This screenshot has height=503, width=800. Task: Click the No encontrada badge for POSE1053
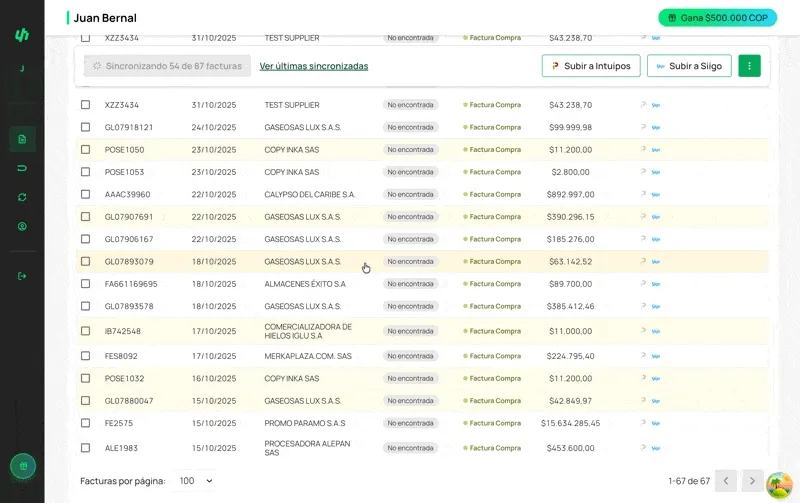410,172
